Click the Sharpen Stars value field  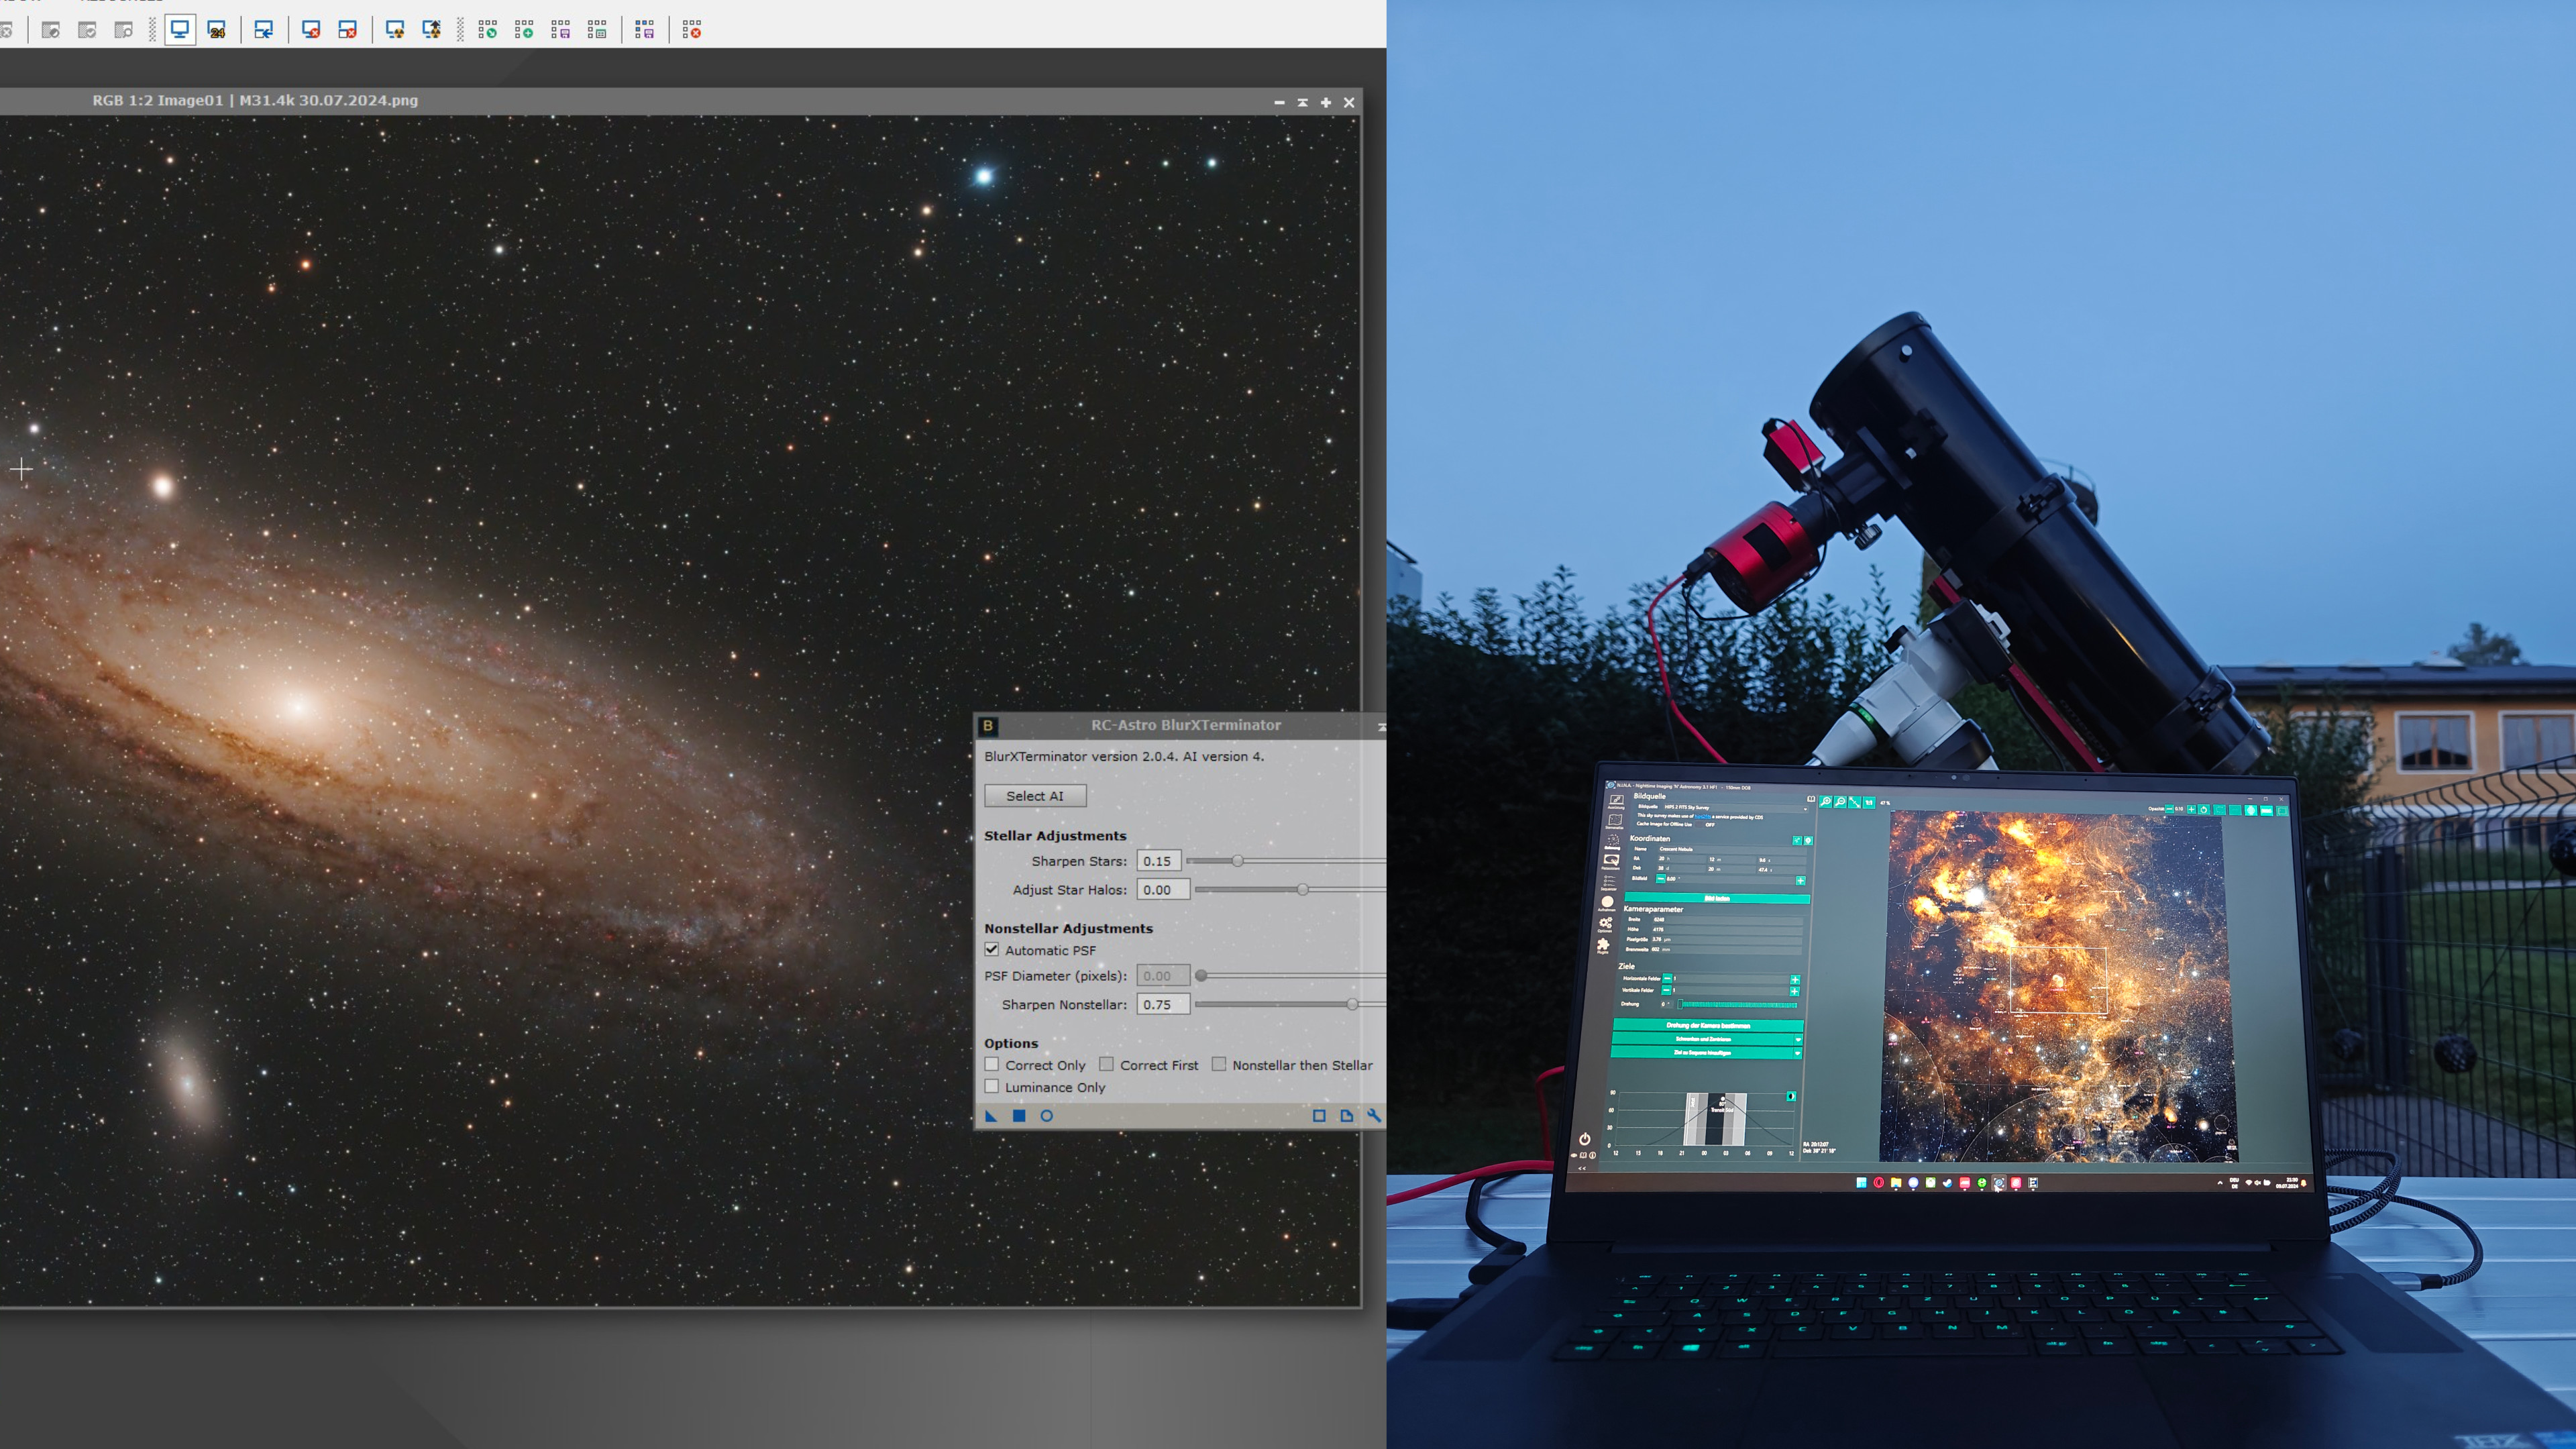click(1158, 861)
